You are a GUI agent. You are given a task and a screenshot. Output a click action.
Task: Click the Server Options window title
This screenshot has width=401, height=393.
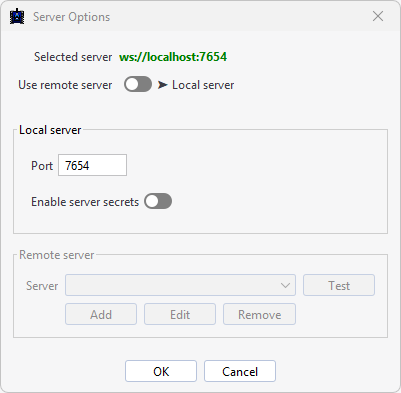[x=71, y=17]
